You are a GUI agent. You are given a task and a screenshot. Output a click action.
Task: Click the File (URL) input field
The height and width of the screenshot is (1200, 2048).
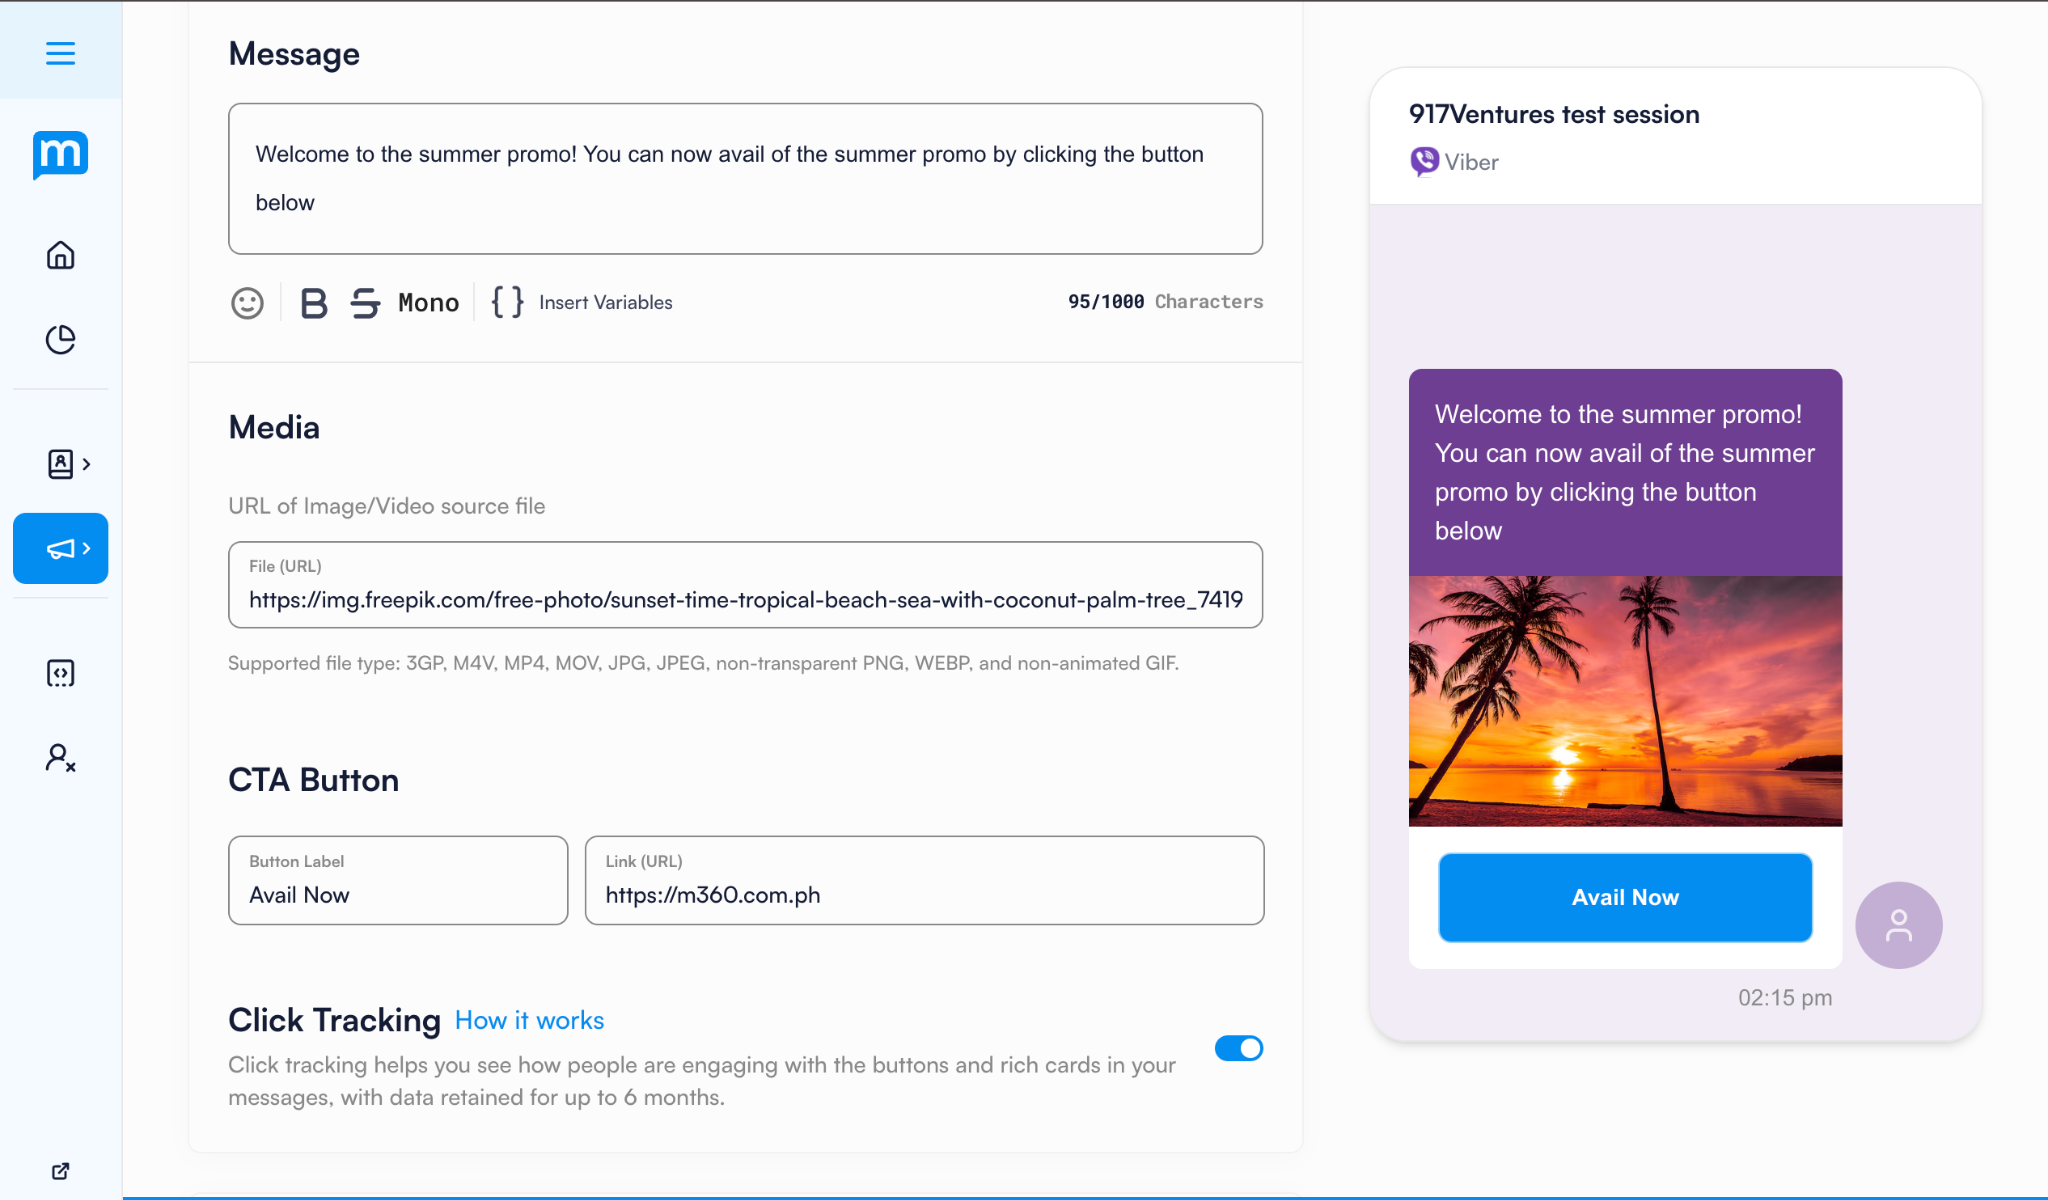745,585
